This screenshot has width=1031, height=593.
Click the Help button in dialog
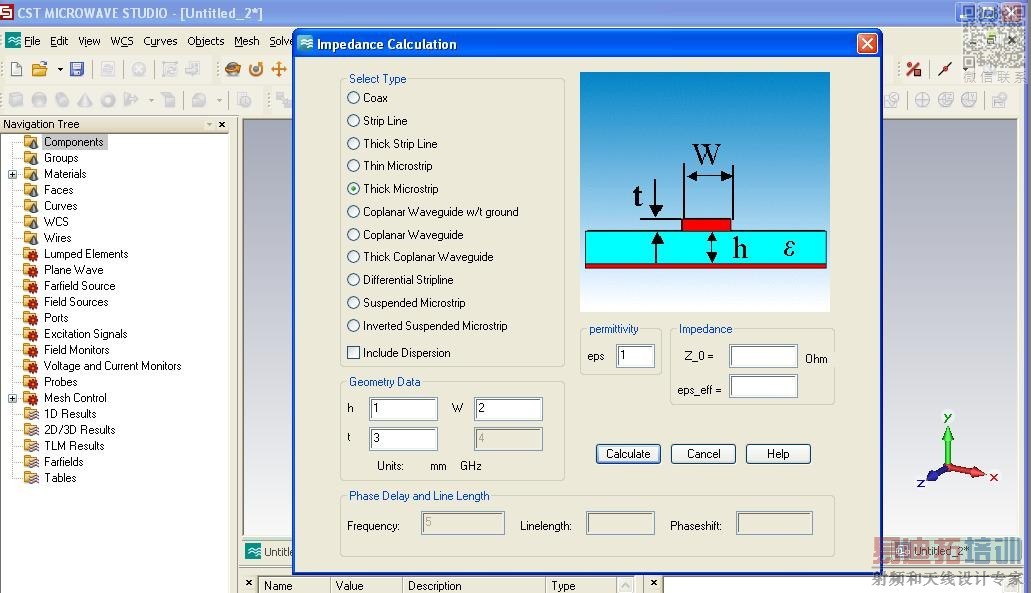pyautogui.click(x=778, y=454)
